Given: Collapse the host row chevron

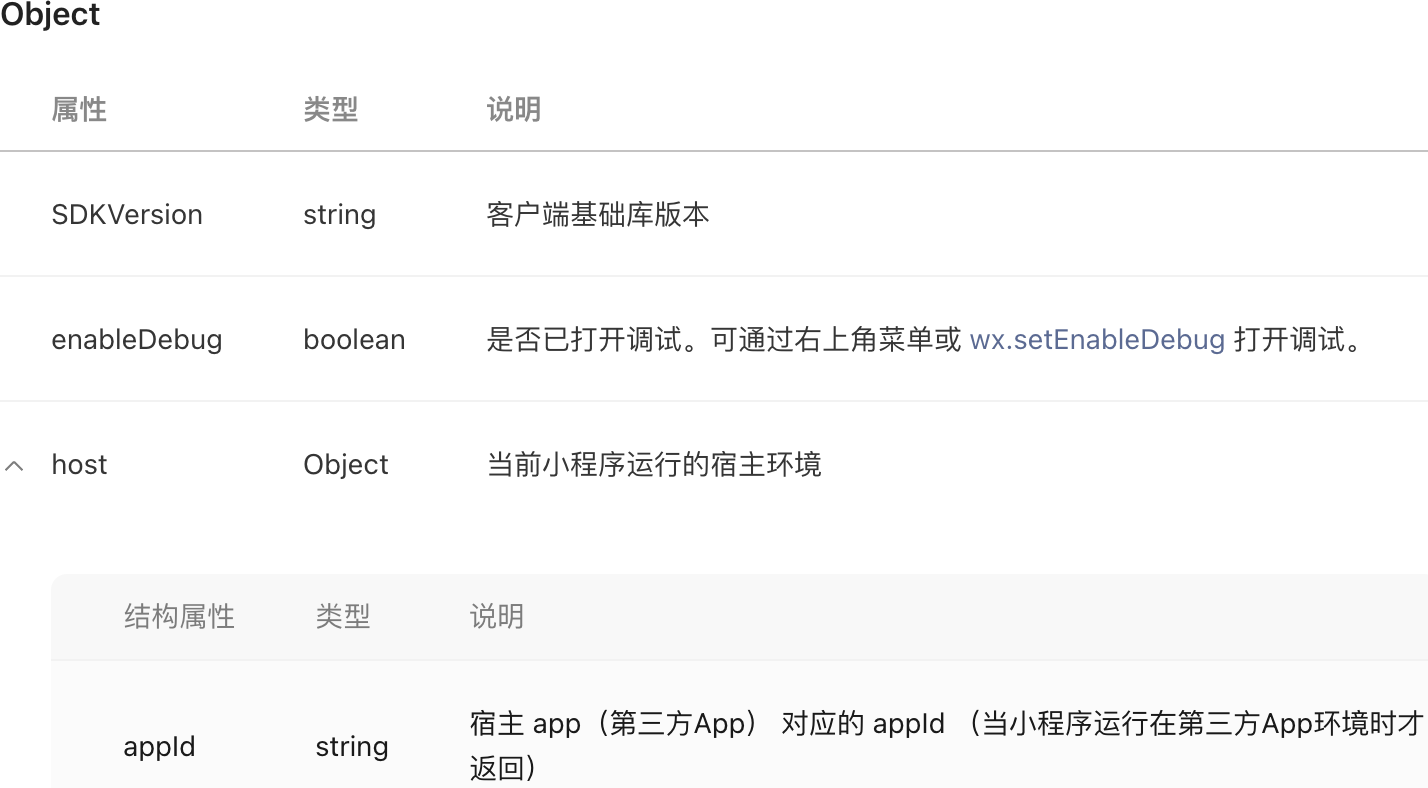Looking at the screenshot, I should click(x=14, y=465).
